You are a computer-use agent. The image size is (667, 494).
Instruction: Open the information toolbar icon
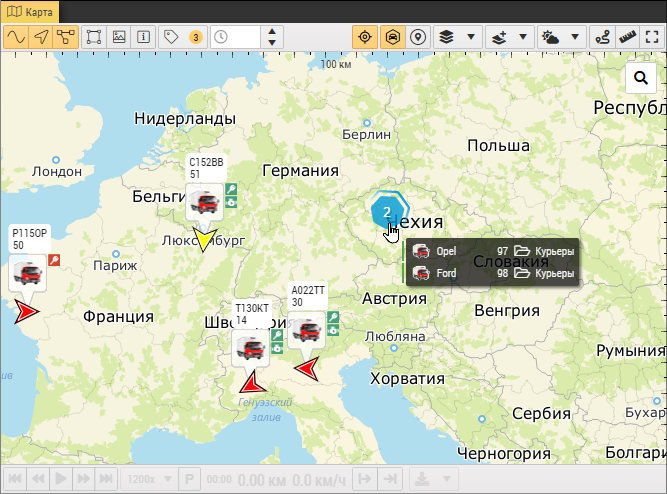coord(143,37)
